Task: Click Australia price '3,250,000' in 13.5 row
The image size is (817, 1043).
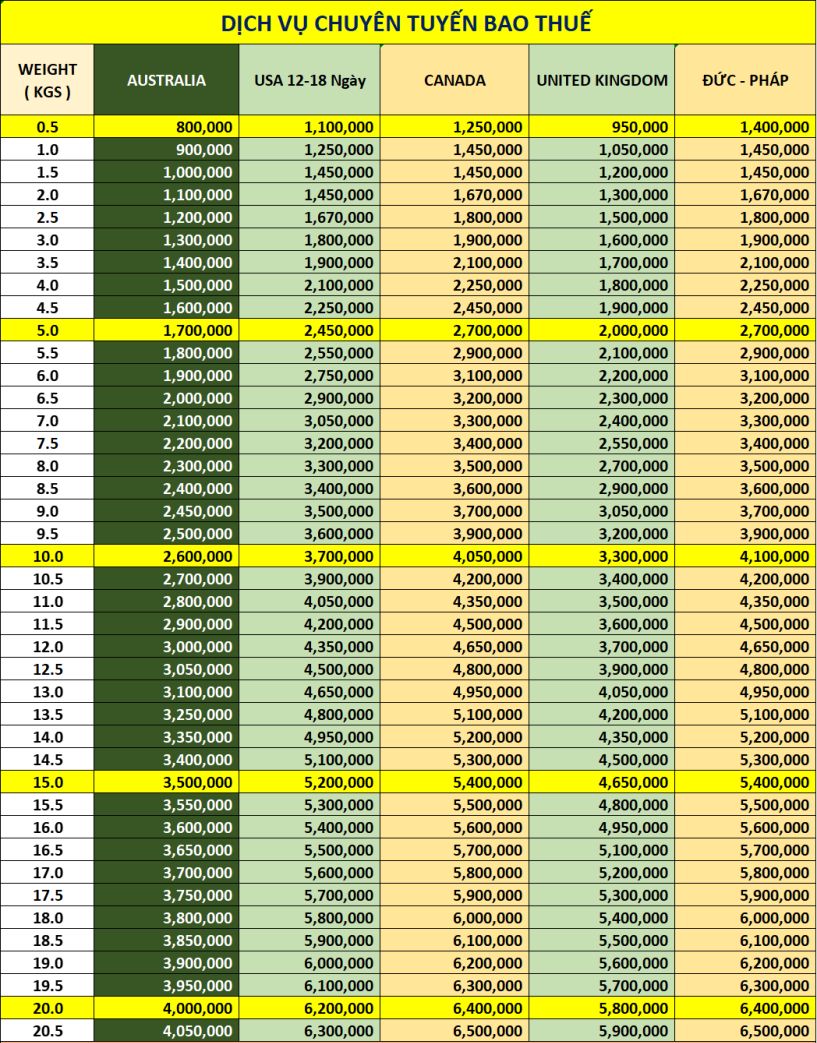Action: click(166, 714)
